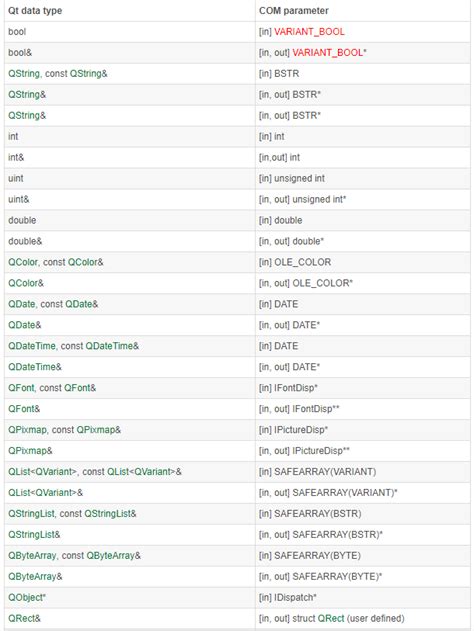Select the QFont link in the [in] IFontDisp* row

tap(21, 388)
